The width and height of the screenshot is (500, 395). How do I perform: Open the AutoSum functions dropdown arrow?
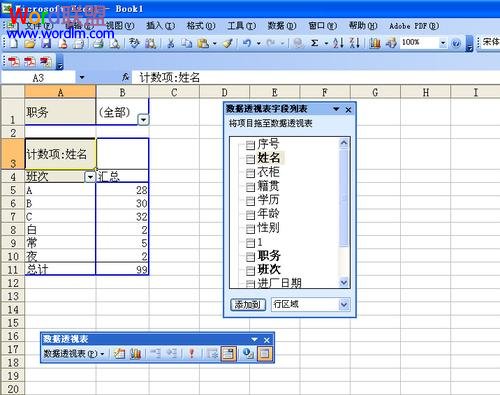coord(326,43)
